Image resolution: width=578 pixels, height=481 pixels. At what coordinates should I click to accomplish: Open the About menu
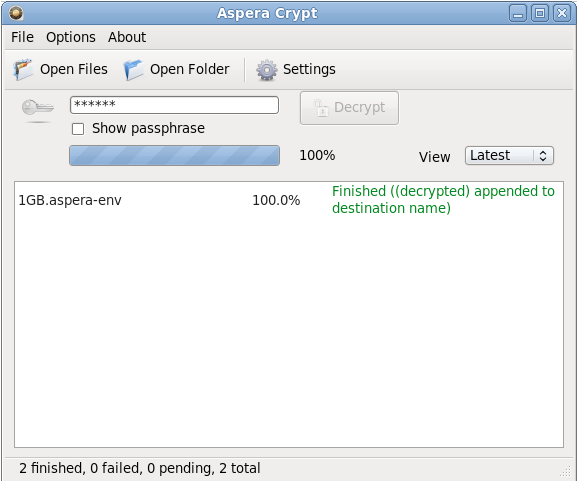(127, 37)
